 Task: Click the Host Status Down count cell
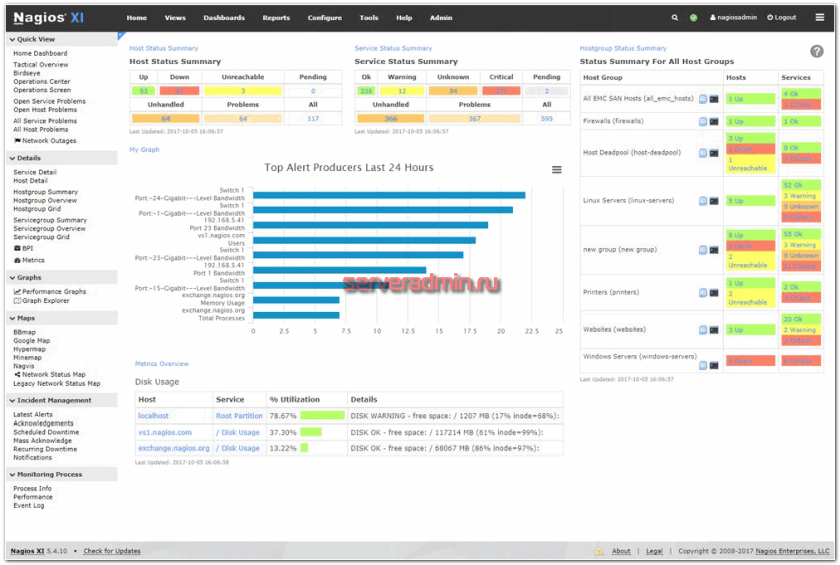coord(179,91)
